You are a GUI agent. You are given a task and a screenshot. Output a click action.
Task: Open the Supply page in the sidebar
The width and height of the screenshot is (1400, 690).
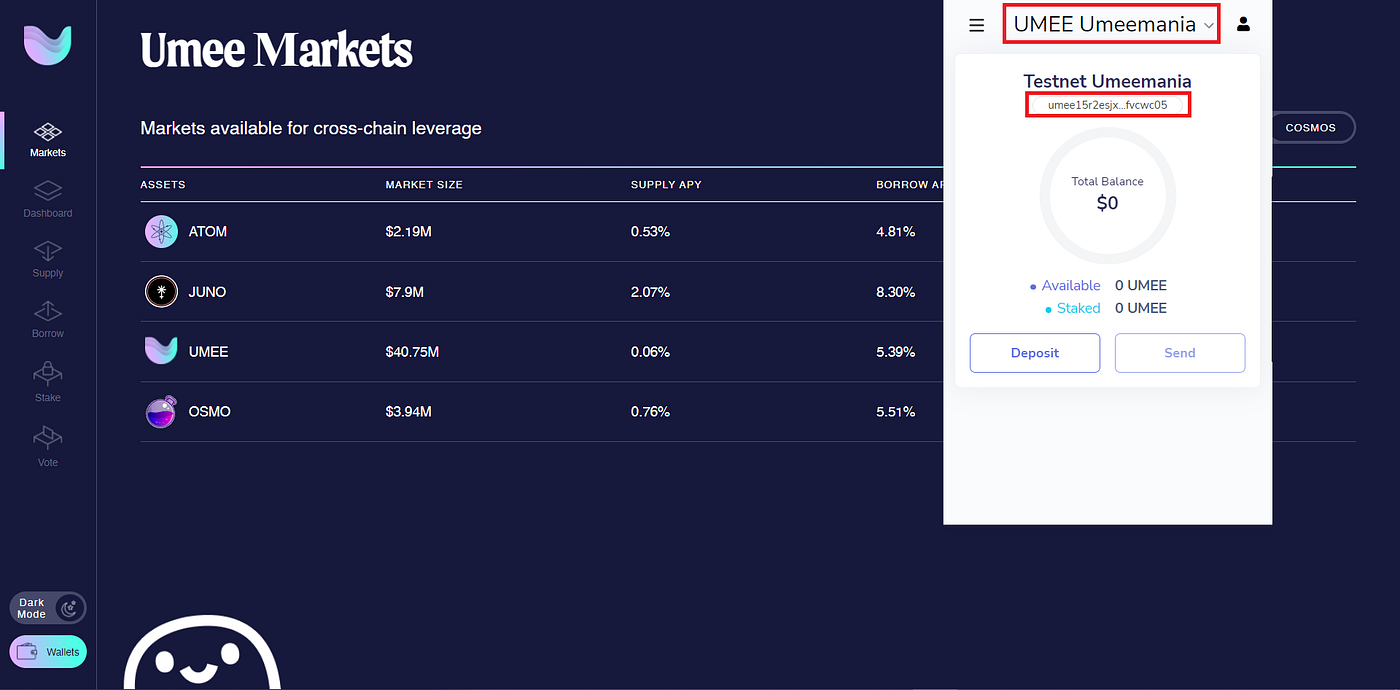coord(48,259)
